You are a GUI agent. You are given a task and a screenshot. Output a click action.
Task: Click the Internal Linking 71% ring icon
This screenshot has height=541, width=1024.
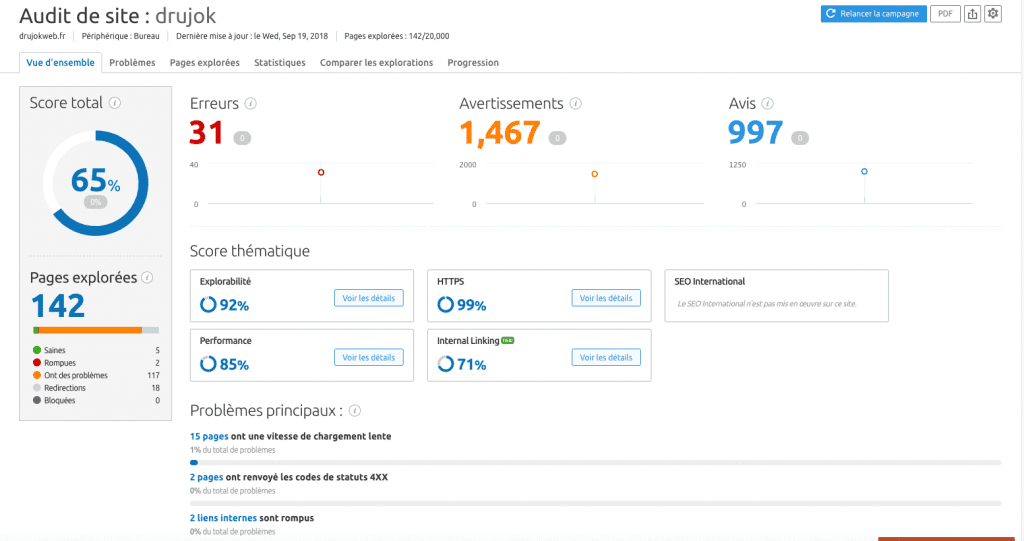pyautogui.click(x=445, y=364)
